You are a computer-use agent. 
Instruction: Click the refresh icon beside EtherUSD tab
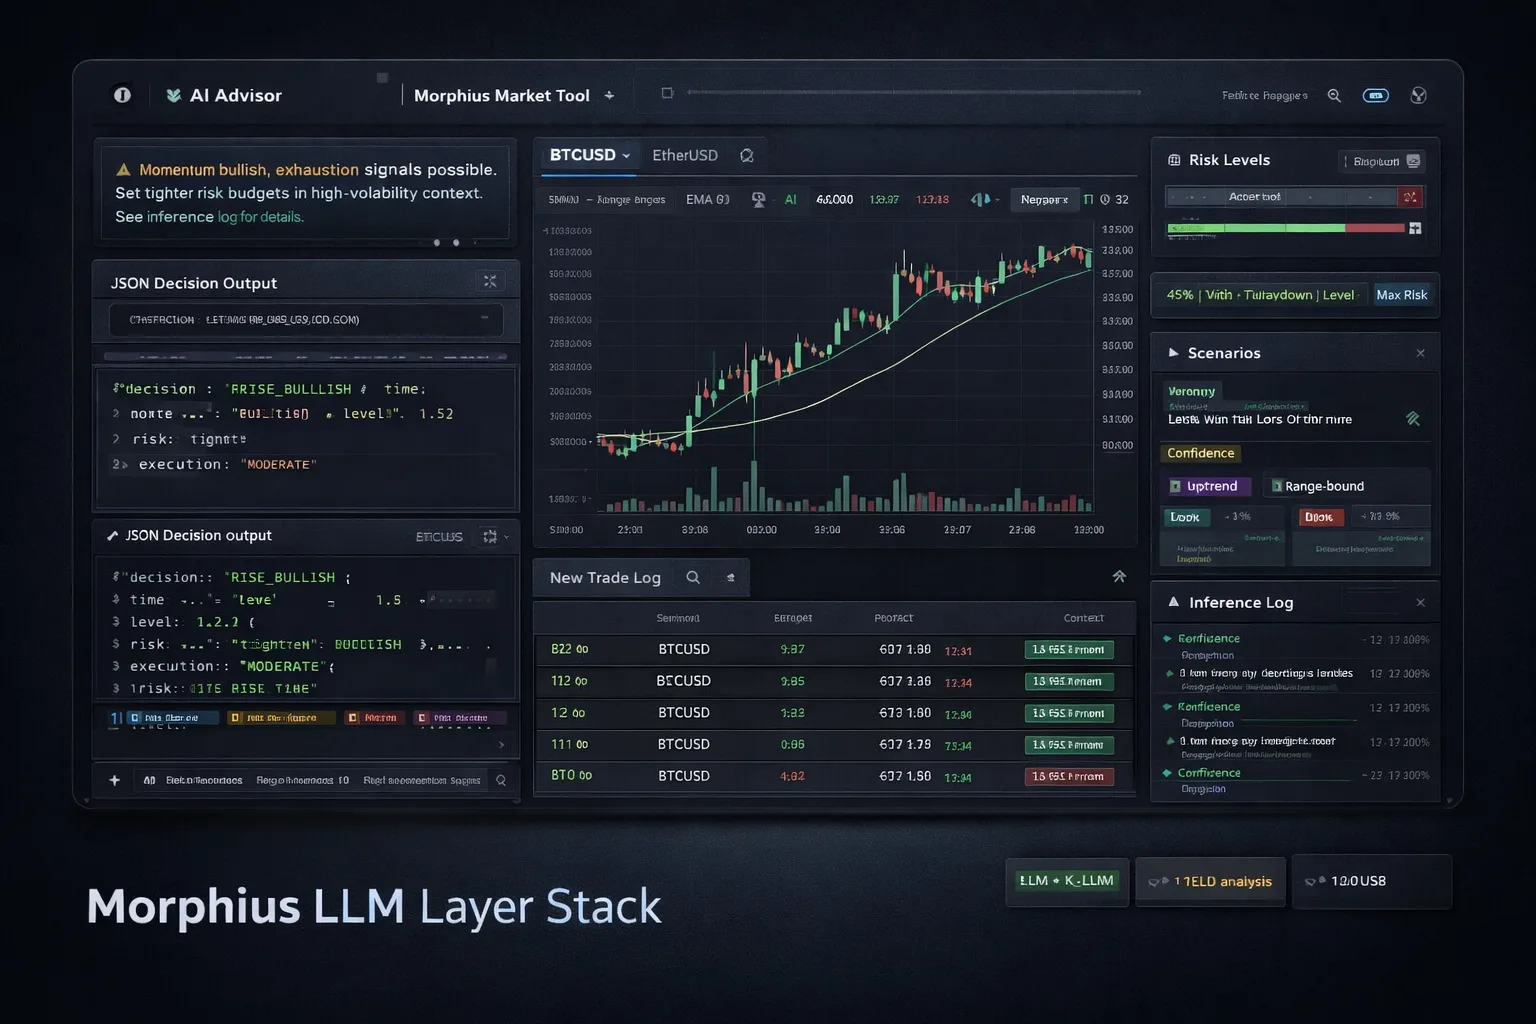pos(746,155)
